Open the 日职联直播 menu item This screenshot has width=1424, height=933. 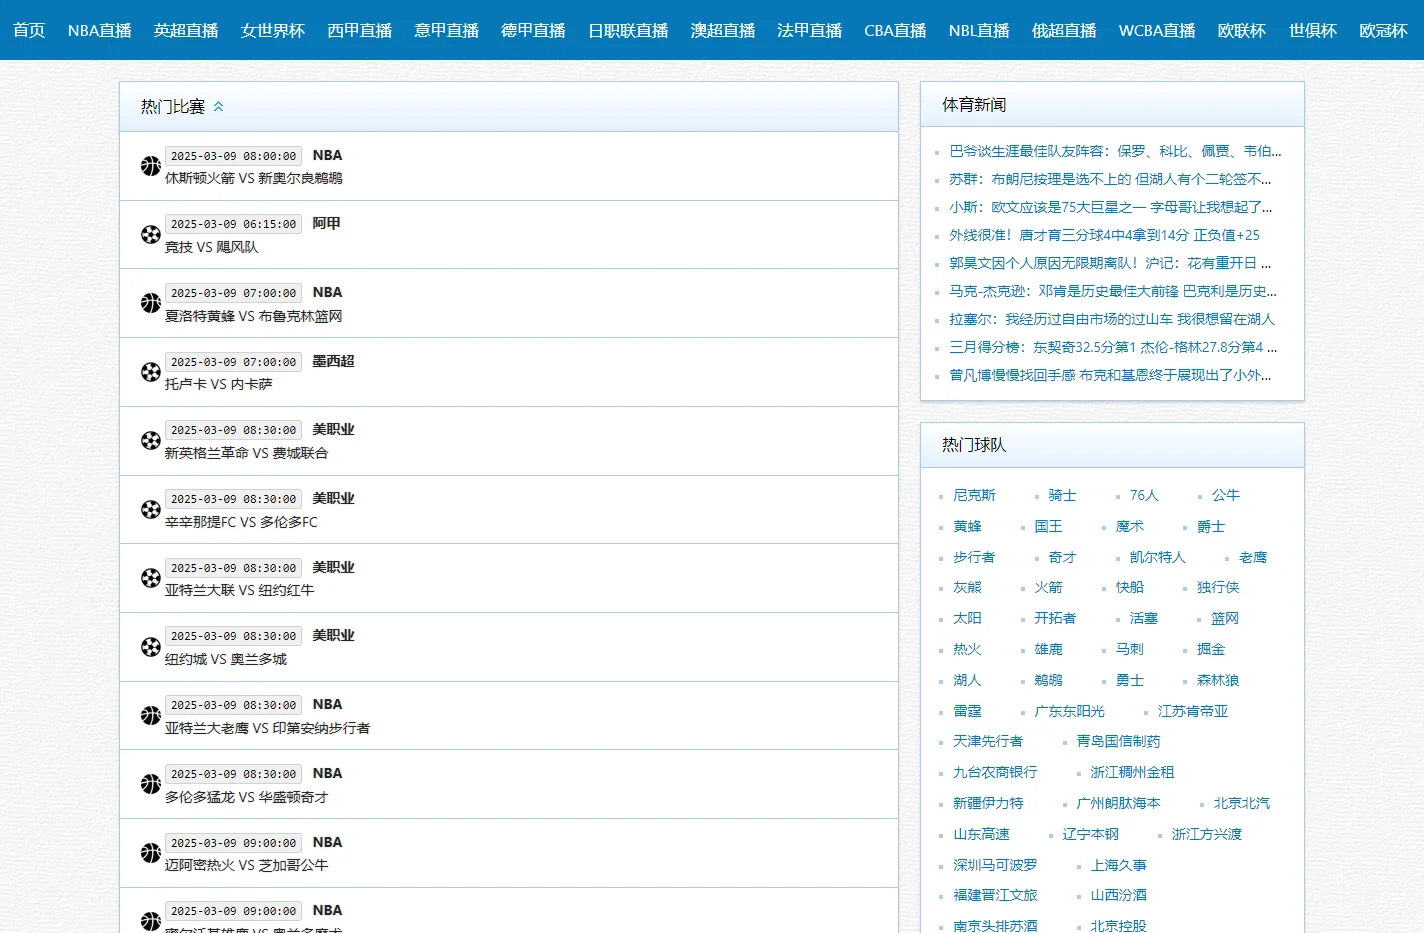628,30
